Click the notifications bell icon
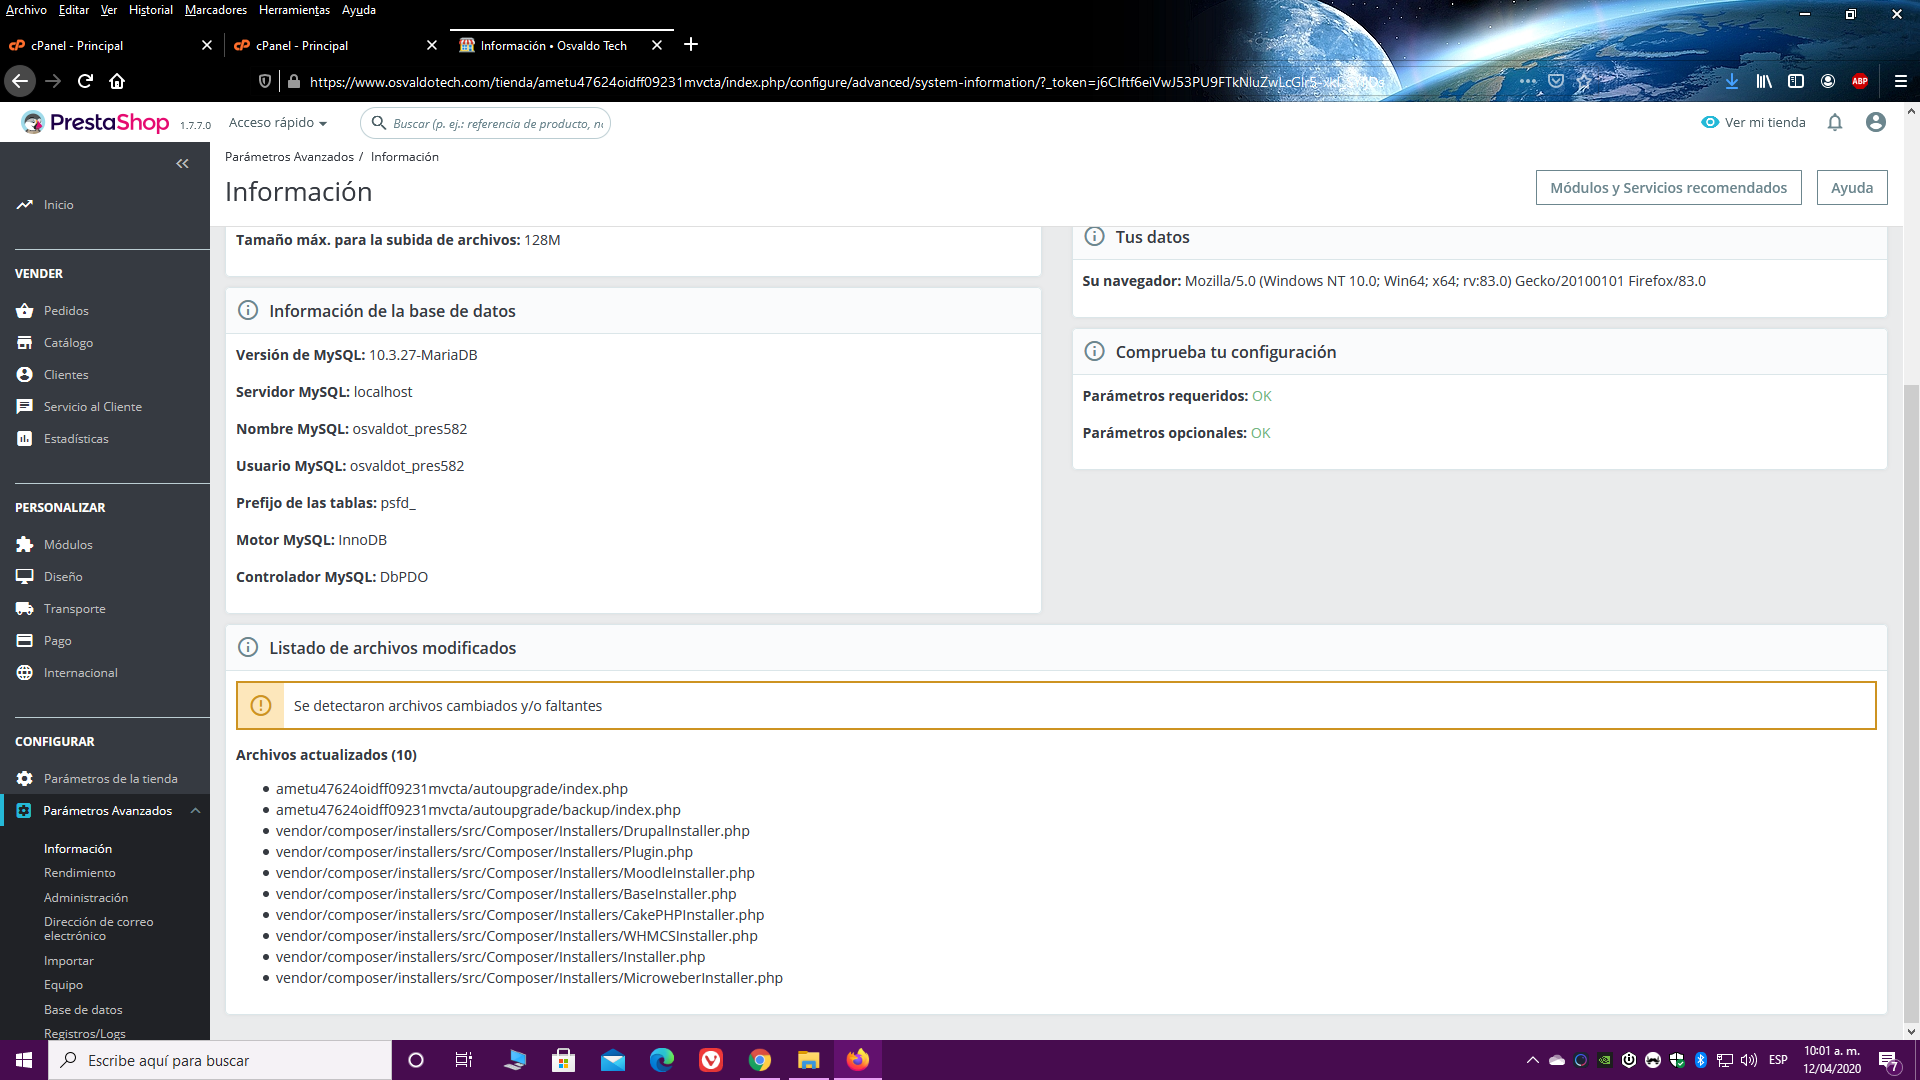Screen dimensions: 1920x1080 click(1835, 122)
